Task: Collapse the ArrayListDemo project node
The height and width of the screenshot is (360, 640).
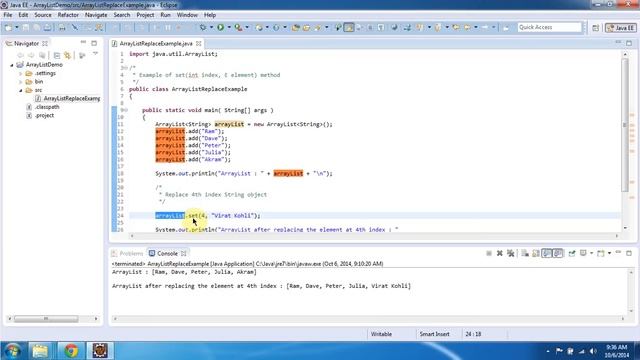Action: [11, 65]
